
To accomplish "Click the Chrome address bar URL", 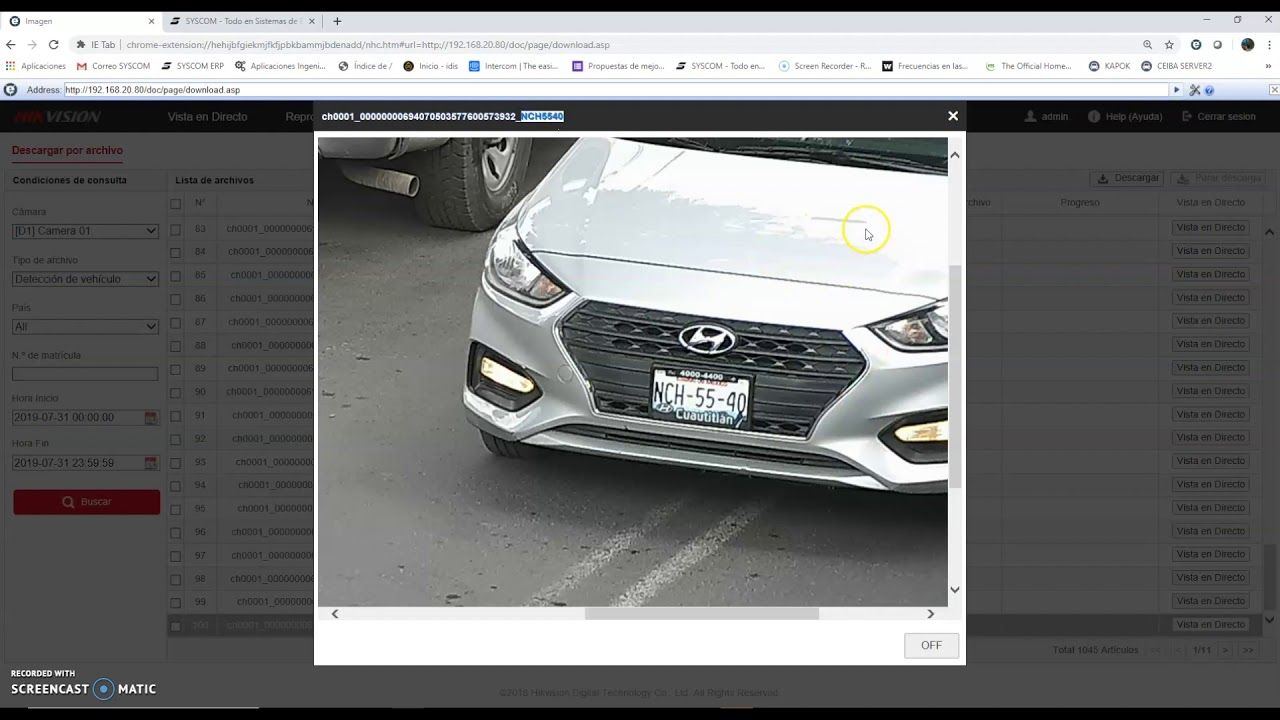I will (x=368, y=45).
